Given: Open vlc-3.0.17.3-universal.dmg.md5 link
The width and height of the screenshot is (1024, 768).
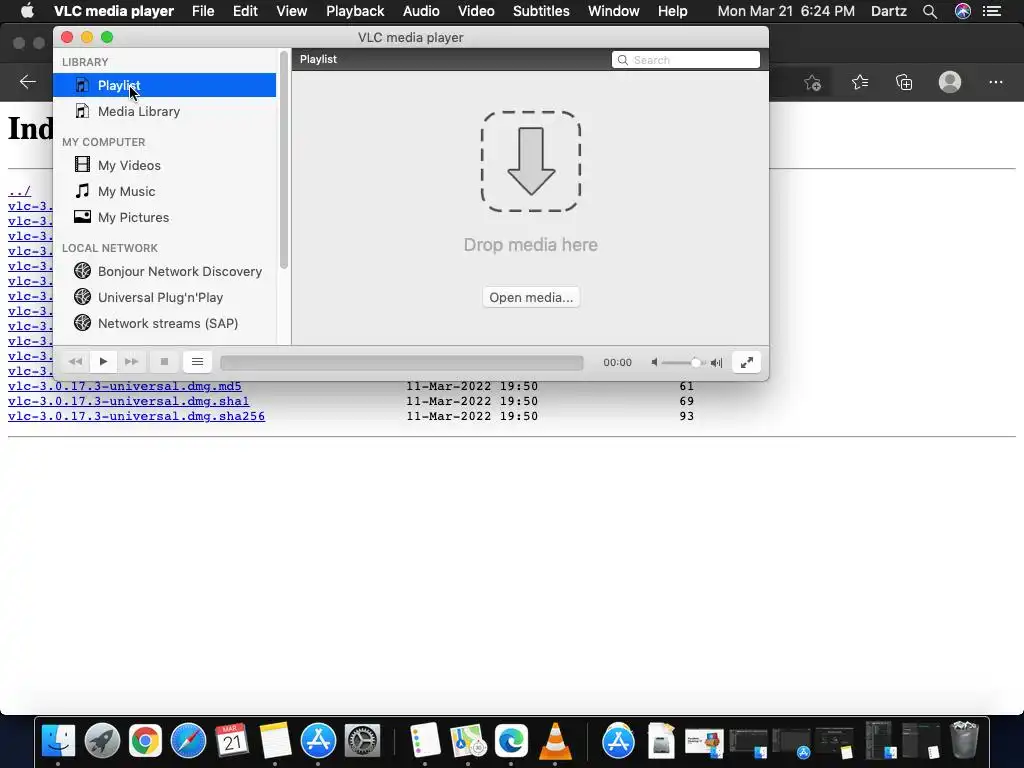Looking at the screenshot, I should 125,386.
